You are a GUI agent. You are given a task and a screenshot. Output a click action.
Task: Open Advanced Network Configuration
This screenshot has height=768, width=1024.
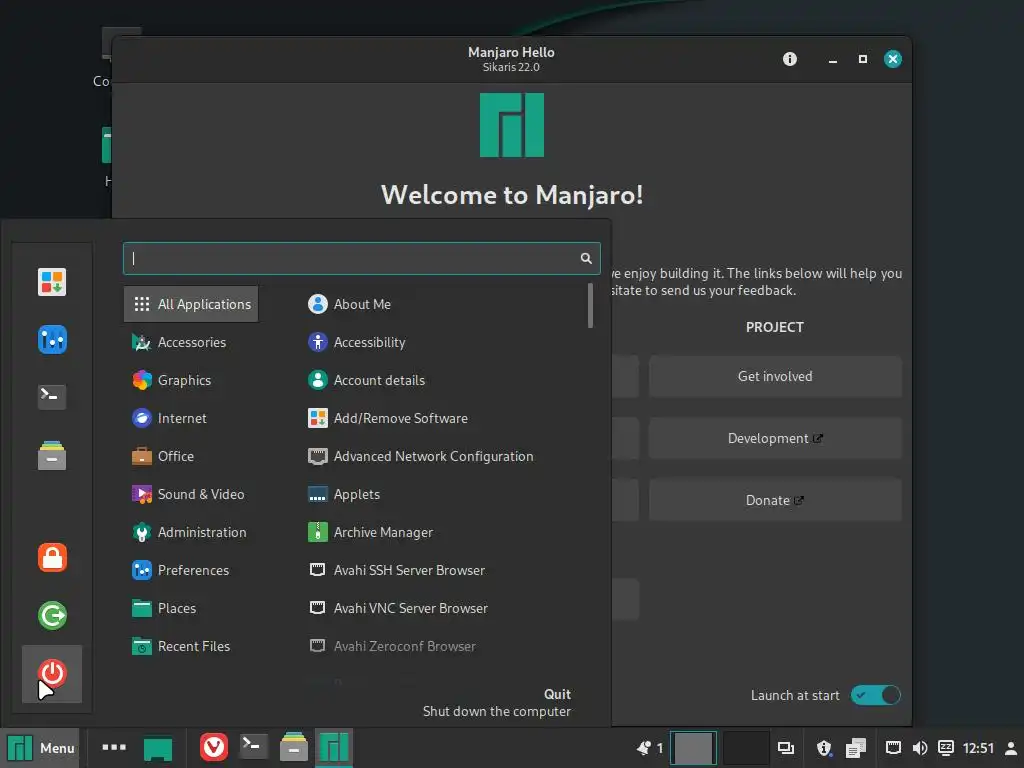pyautogui.click(x=421, y=456)
